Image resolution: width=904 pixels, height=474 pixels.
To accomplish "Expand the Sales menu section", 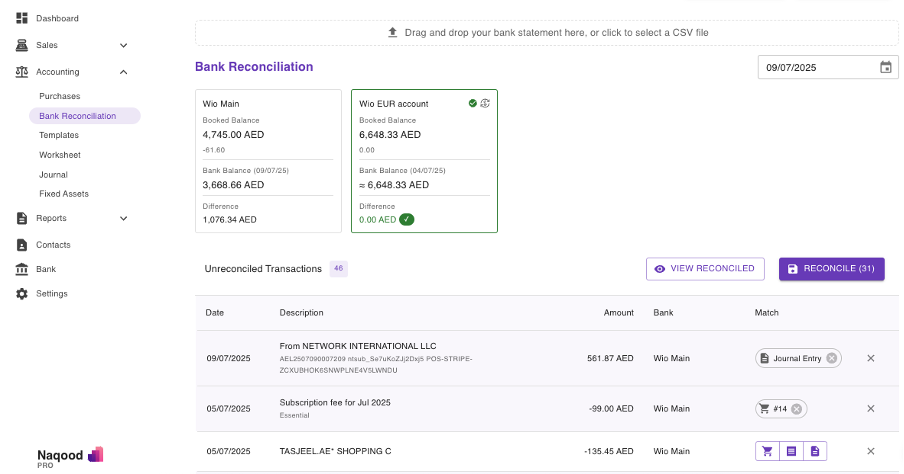I will pos(124,45).
